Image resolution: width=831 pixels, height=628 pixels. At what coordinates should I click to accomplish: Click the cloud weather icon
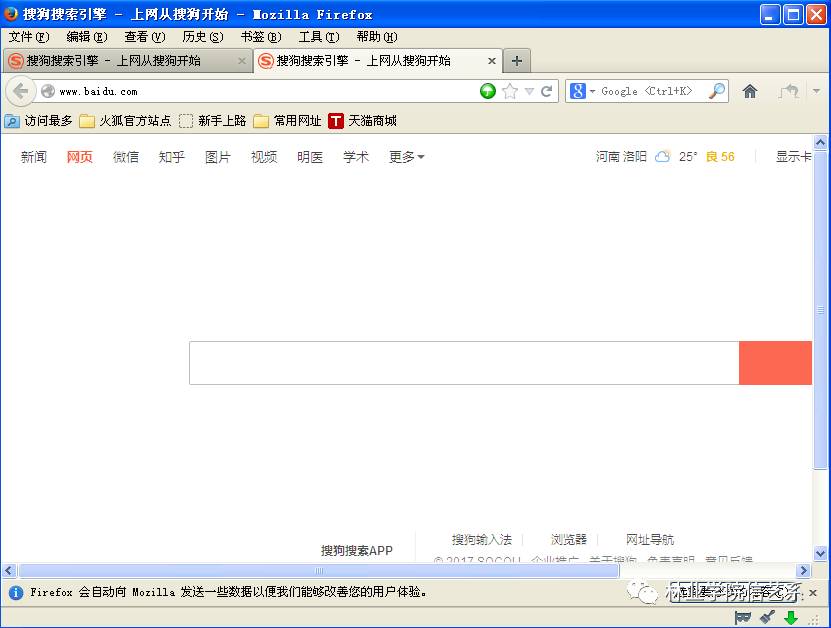tap(662, 157)
